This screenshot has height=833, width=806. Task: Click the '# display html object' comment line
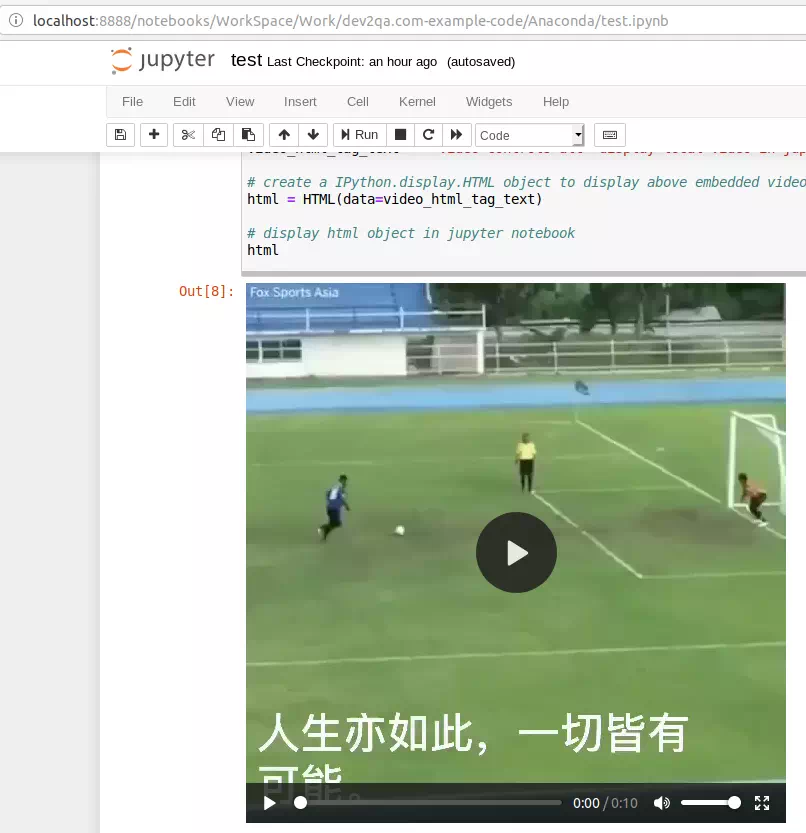click(411, 233)
